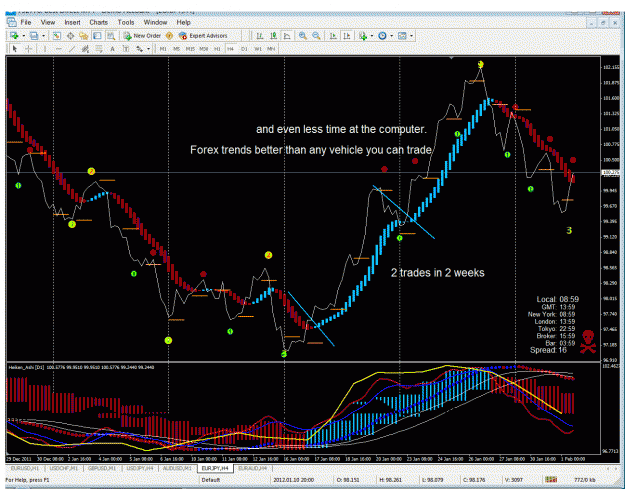The width and height of the screenshot is (625, 489).
Task: Switch to the M30 timeframe
Action: (204, 49)
